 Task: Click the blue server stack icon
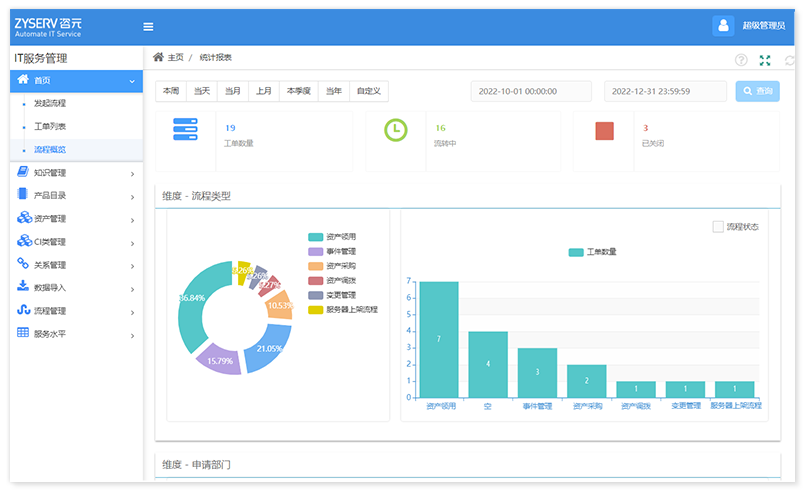185,129
